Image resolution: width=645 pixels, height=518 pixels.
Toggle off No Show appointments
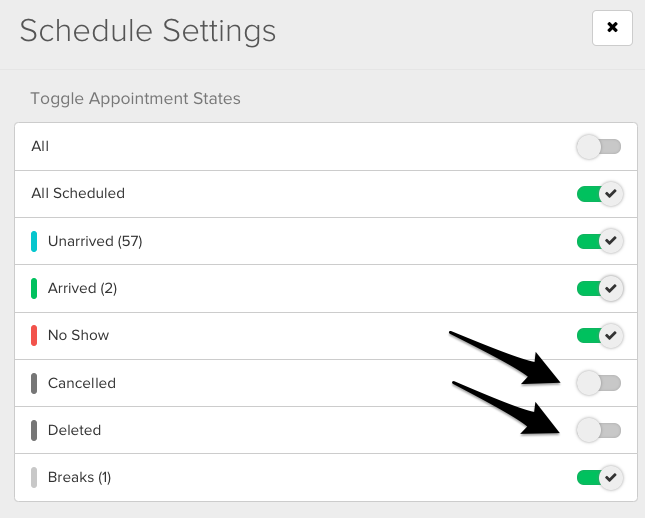pyautogui.click(x=599, y=335)
